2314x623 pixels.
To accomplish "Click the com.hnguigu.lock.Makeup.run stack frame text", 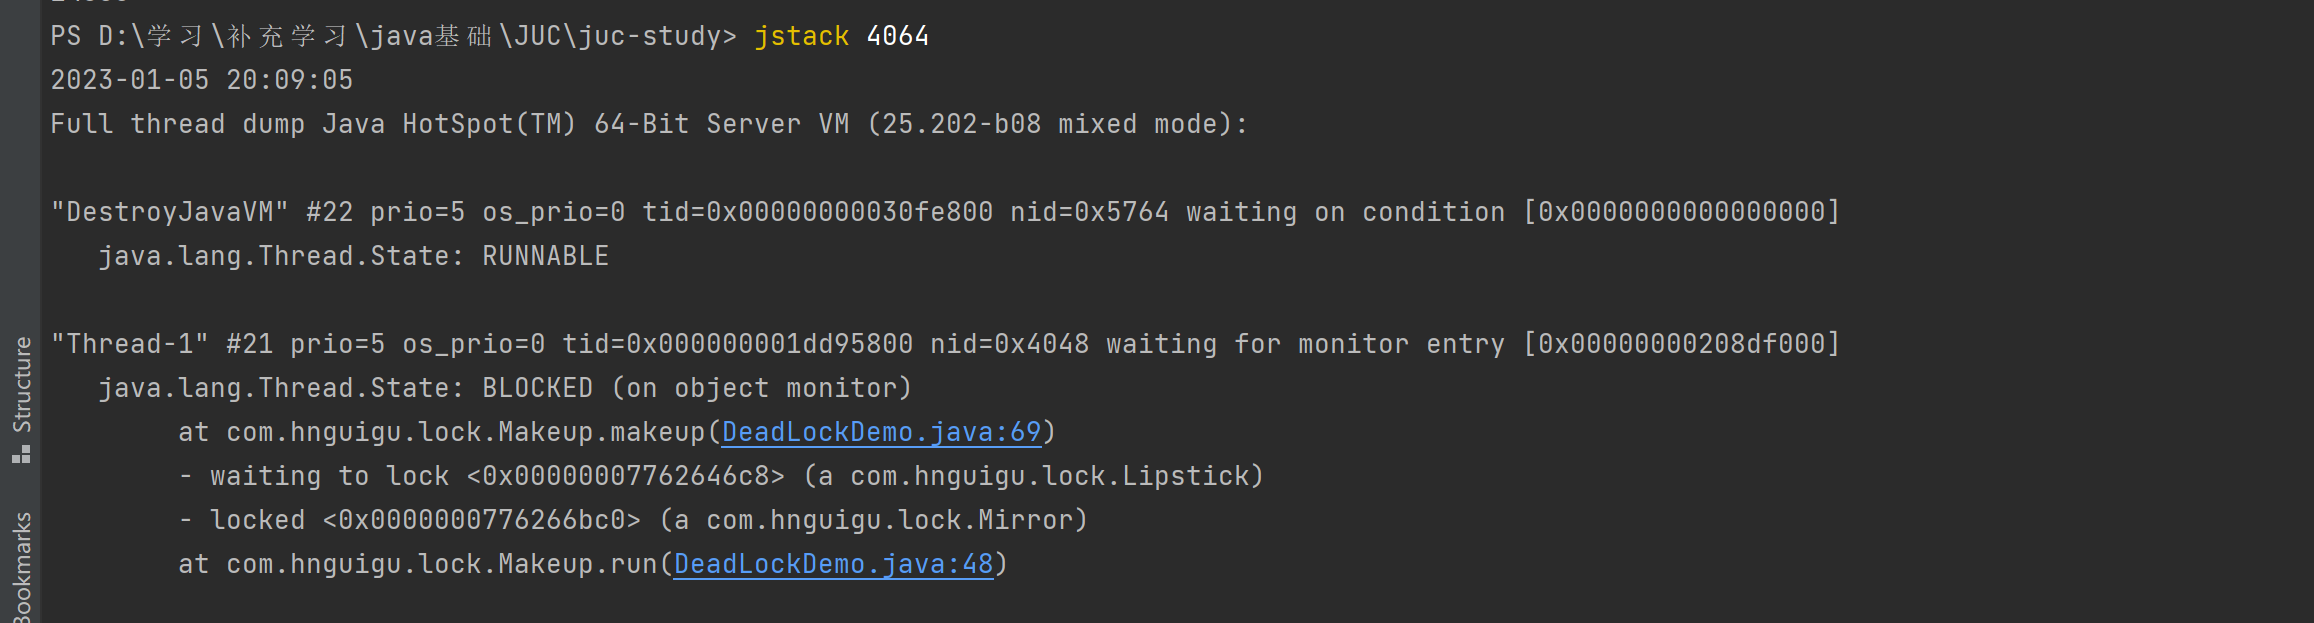I will pyautogui.click(x=442, y=564).
